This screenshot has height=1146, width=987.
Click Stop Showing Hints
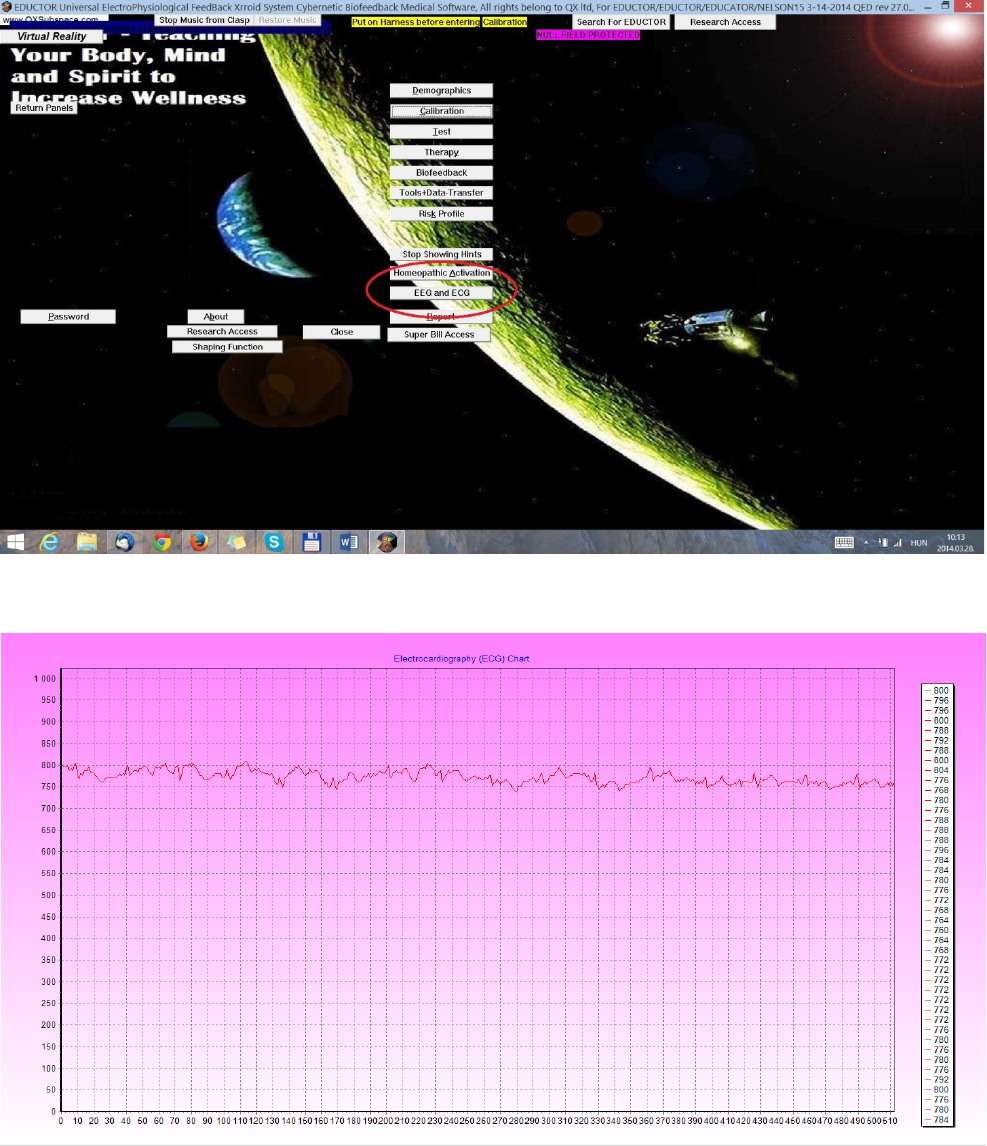[442, 254]
